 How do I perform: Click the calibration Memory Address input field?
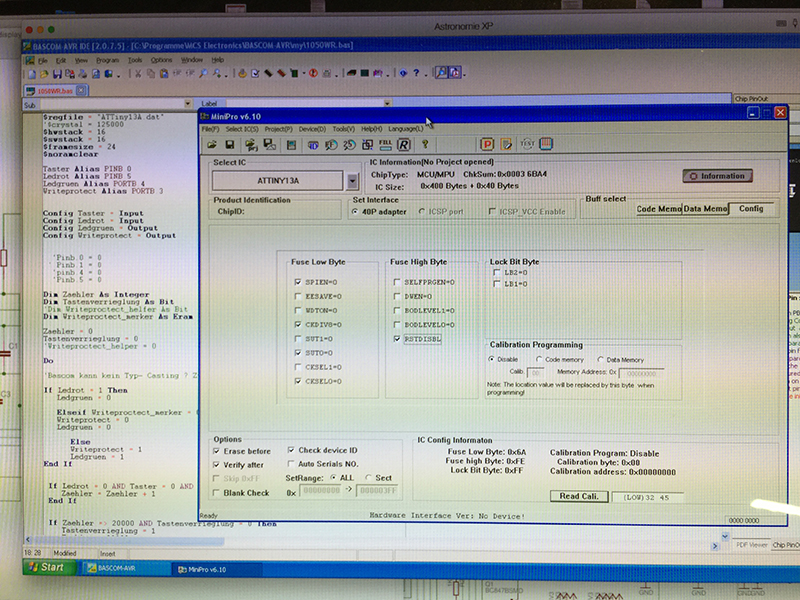[641, 373]
